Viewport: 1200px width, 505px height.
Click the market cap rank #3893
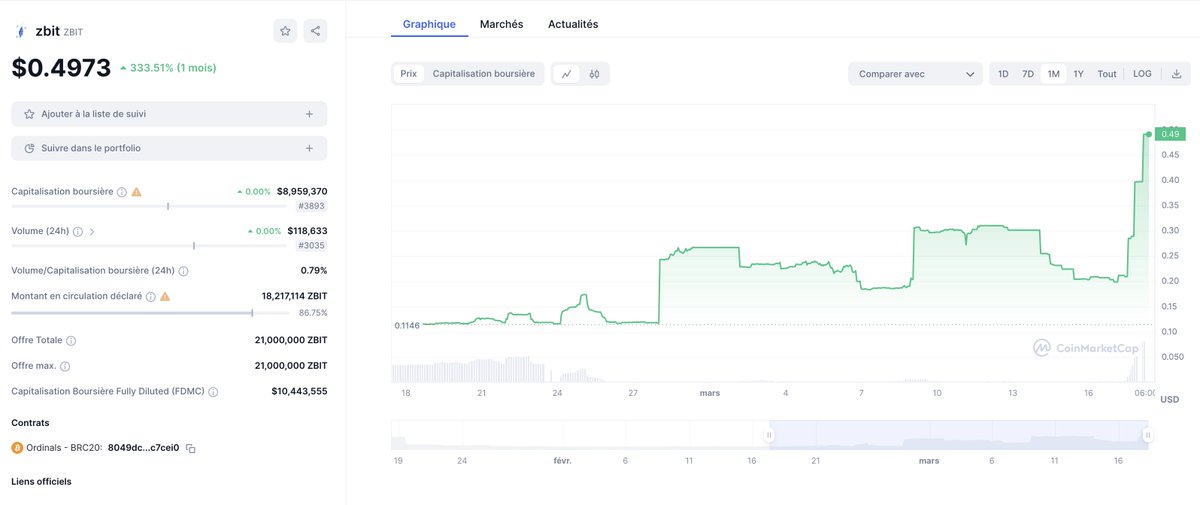click(x=312, y=206)
